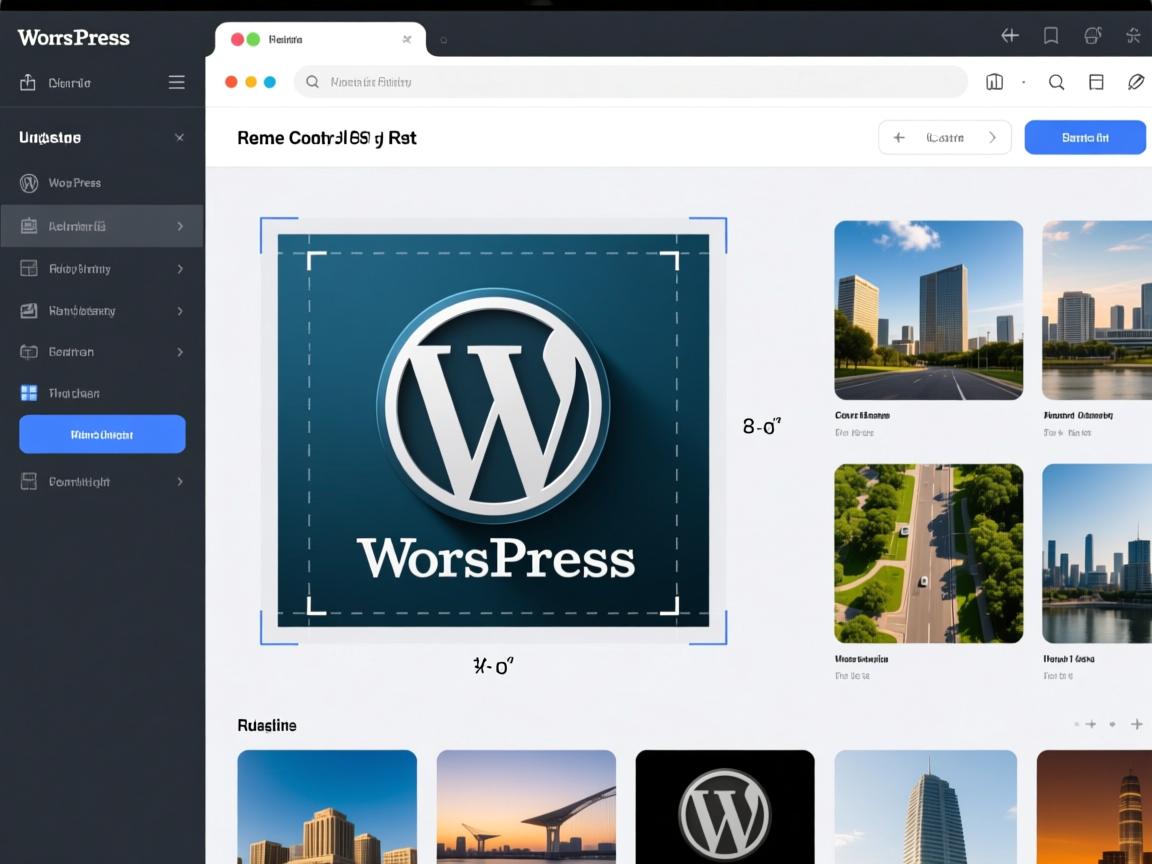This screenshot has width=1152, height=864.
Task: Click the book-shaped library icon in the toolbar
Action: [994, 82]
